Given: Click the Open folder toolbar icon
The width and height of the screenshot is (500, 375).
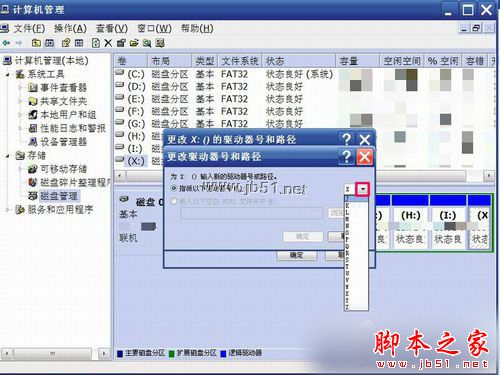Looking at the screenshot, I should click(134, 43).
